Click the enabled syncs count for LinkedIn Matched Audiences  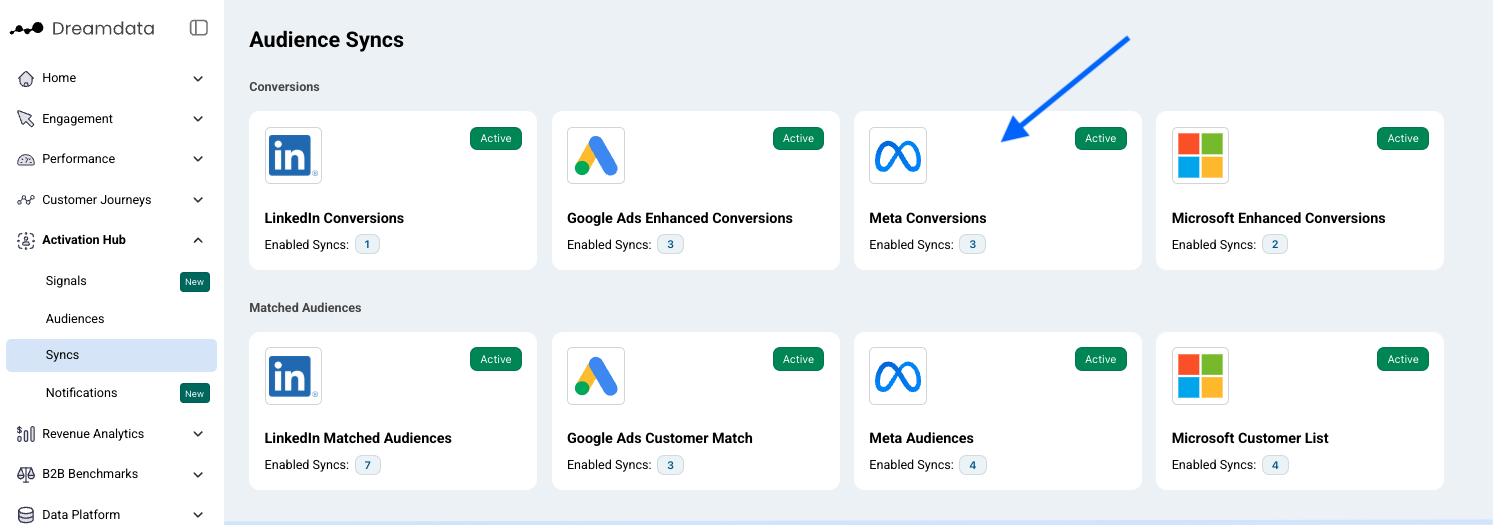click(x=368, y=465)
